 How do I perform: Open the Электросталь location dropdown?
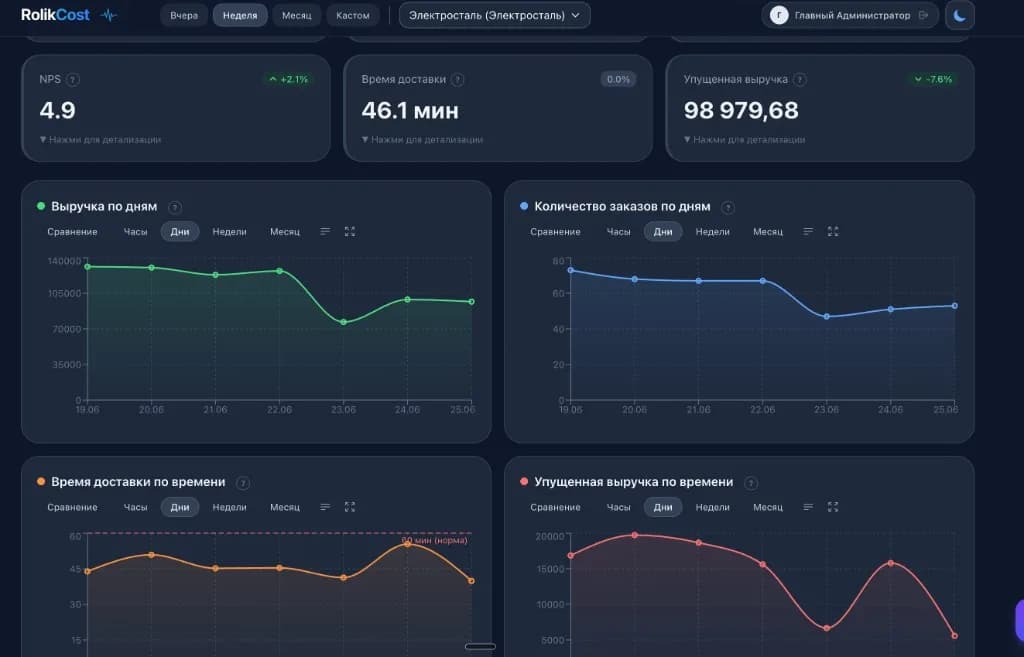[x=494, y=15]
